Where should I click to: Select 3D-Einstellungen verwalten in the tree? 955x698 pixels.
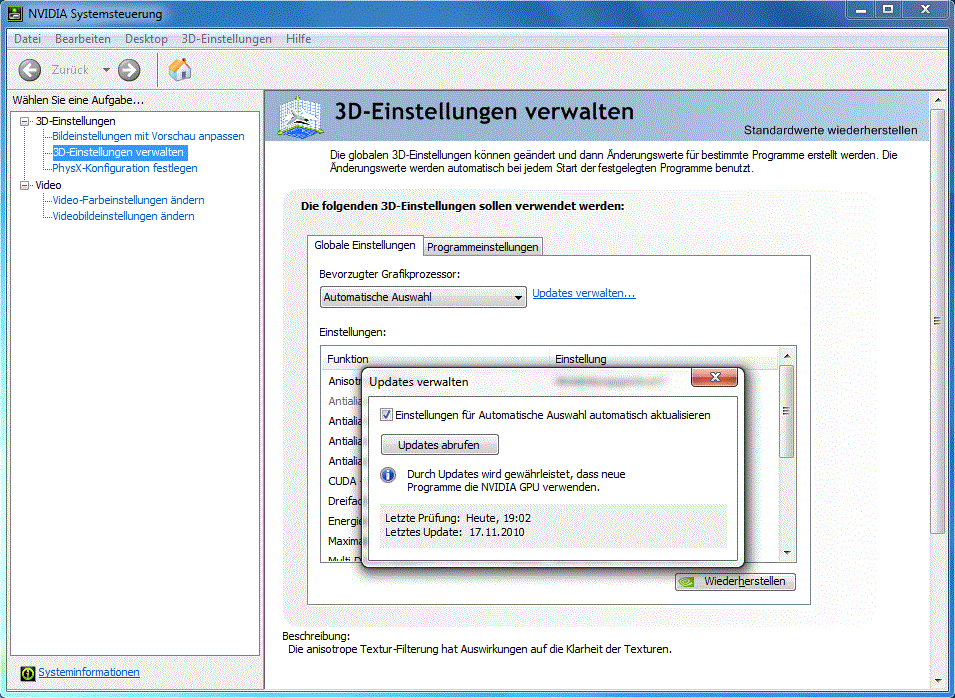[x=118, y=152]
